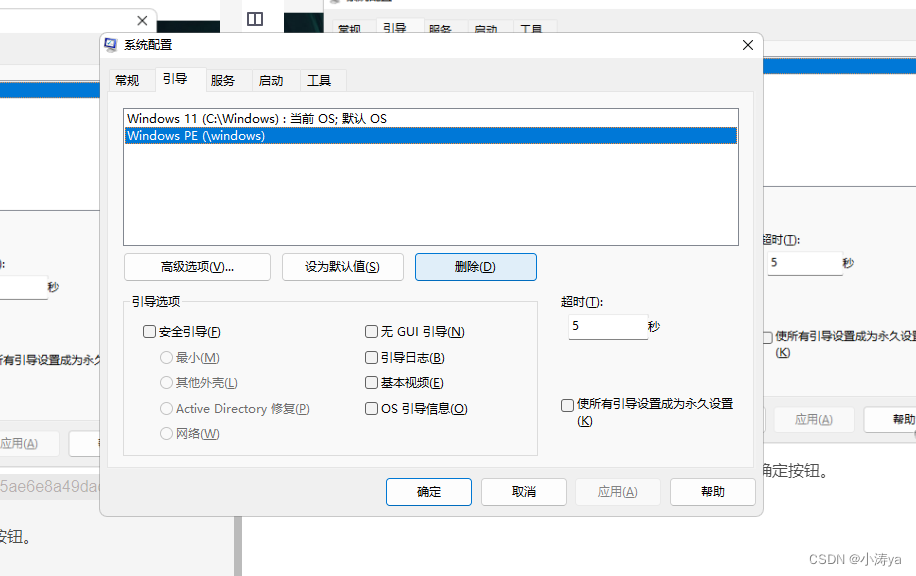Open 高级选项(V)... advanced options

point(197,267)
